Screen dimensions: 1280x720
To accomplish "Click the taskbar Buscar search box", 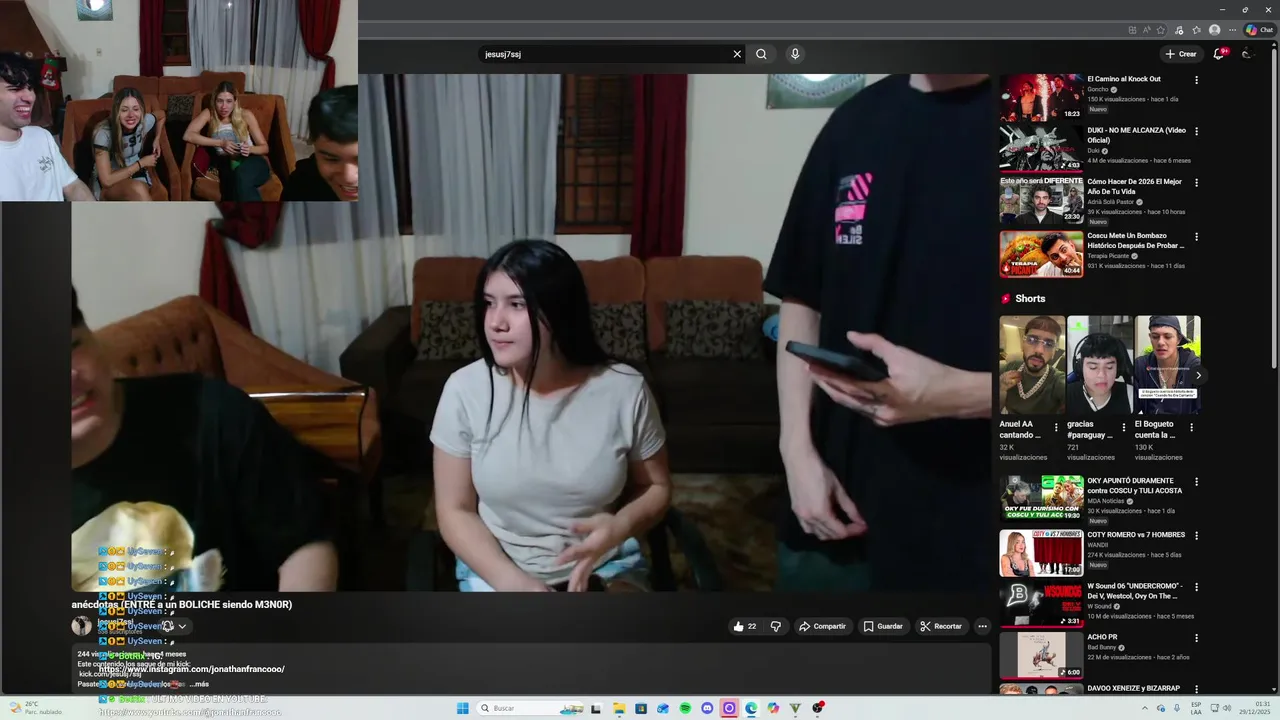I will tap(530, 708).
